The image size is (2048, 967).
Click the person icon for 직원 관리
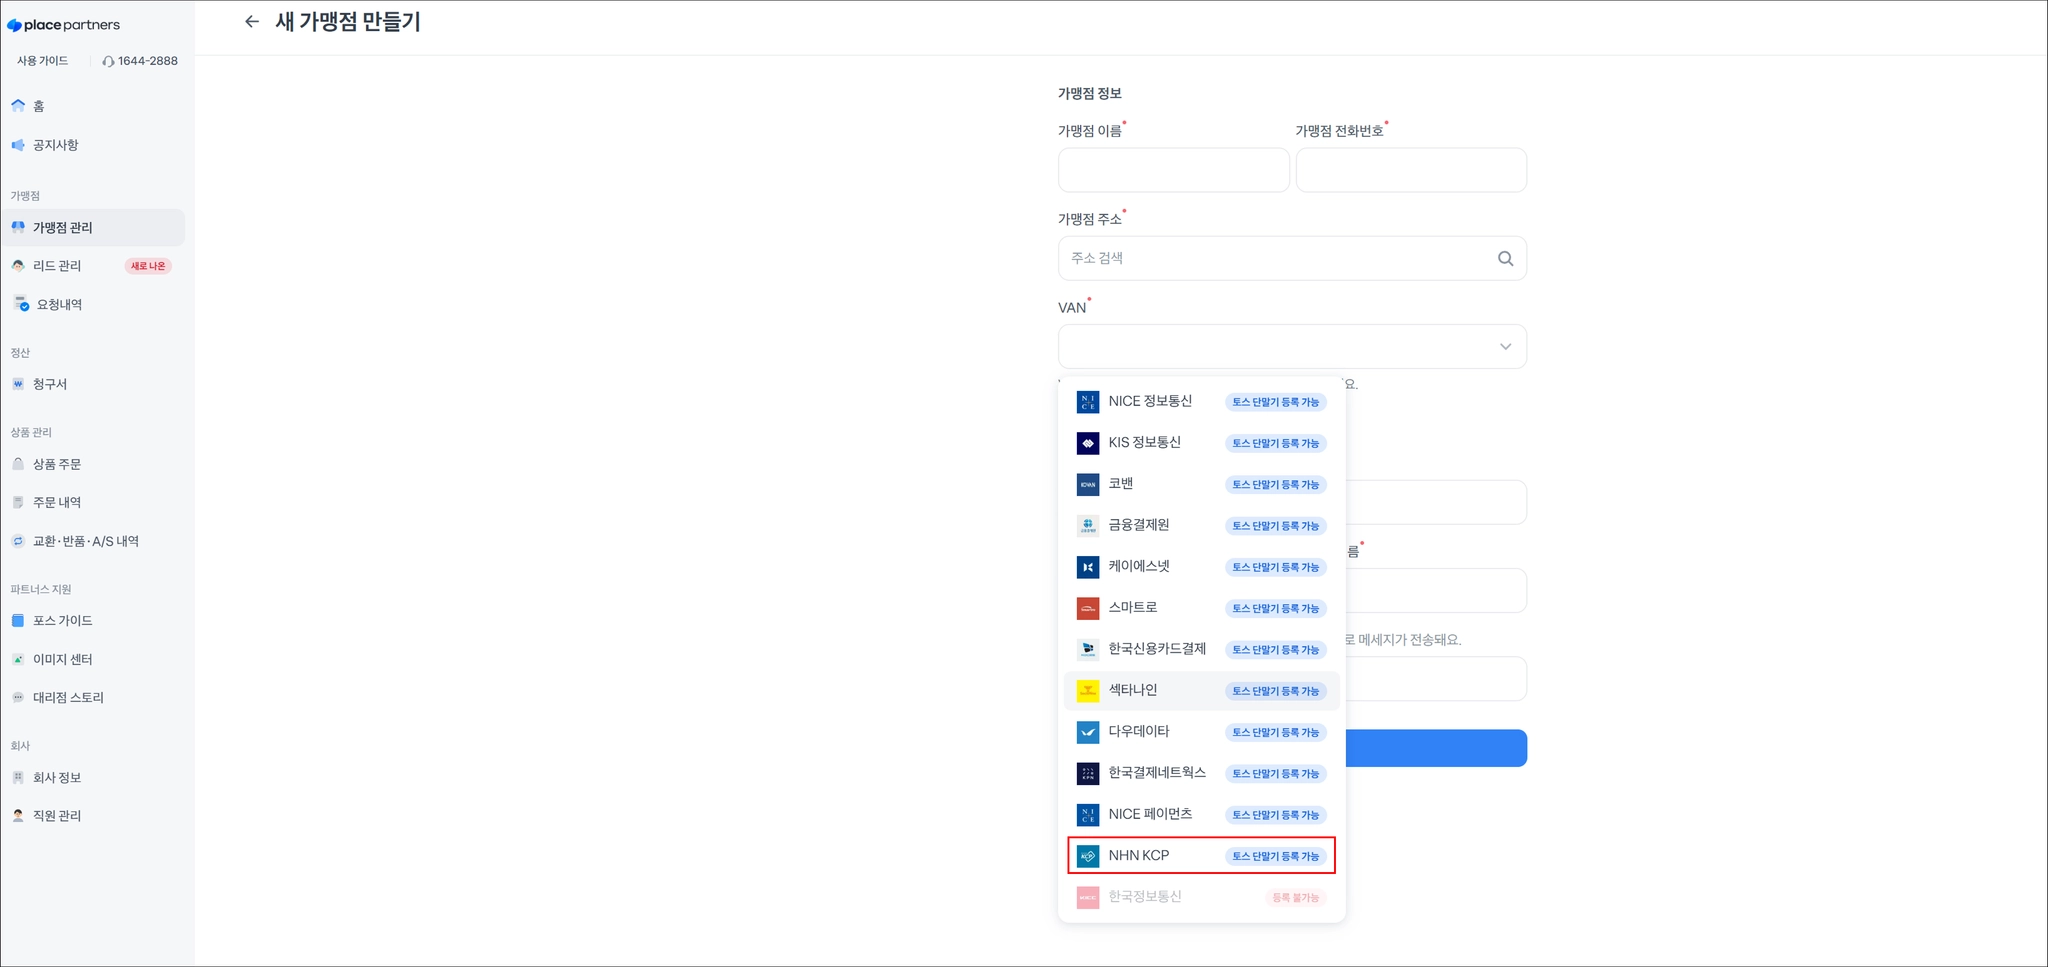18,815
